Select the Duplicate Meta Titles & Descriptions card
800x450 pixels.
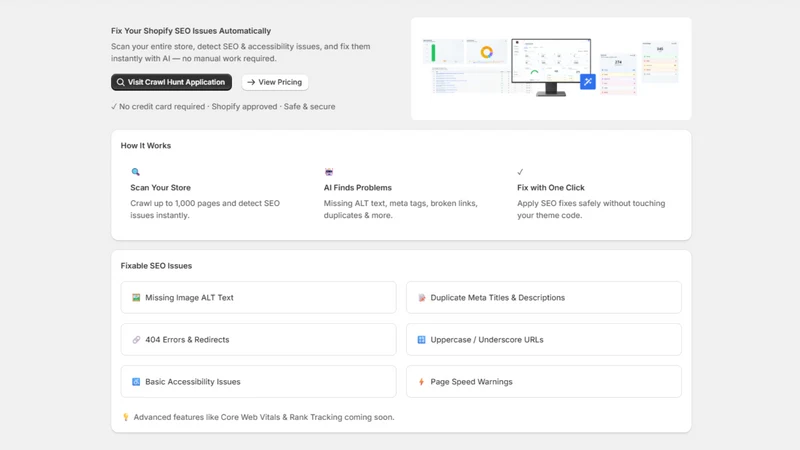coord(544,297)
